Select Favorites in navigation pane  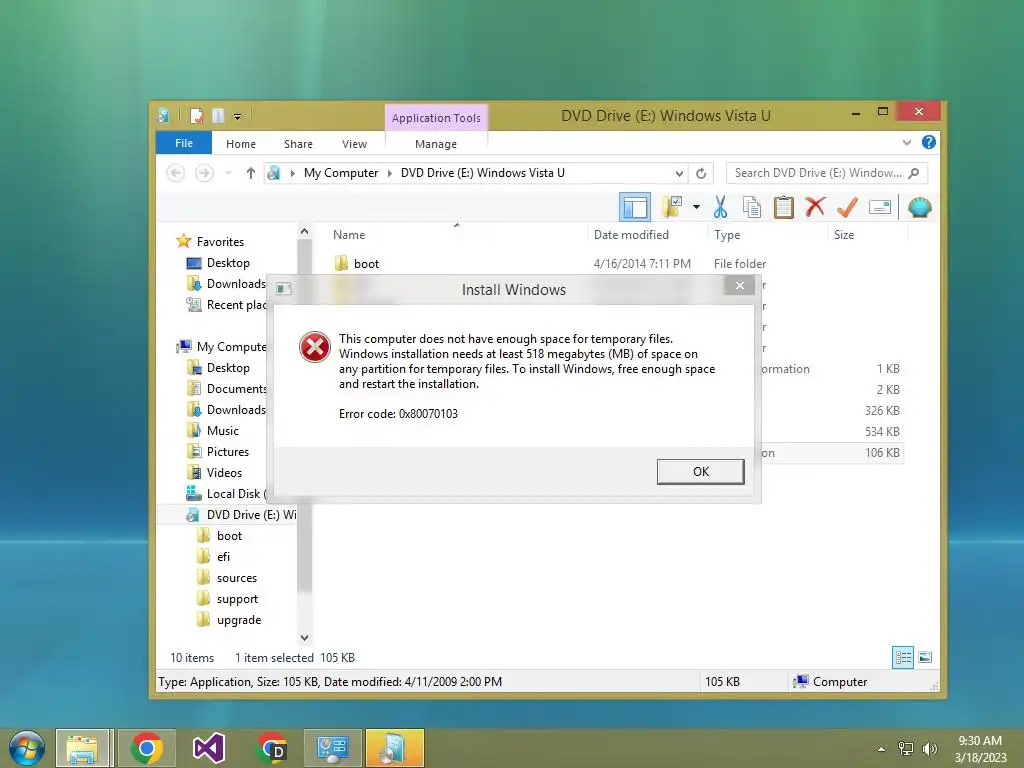pyautogui.click(x=220, y=242)
